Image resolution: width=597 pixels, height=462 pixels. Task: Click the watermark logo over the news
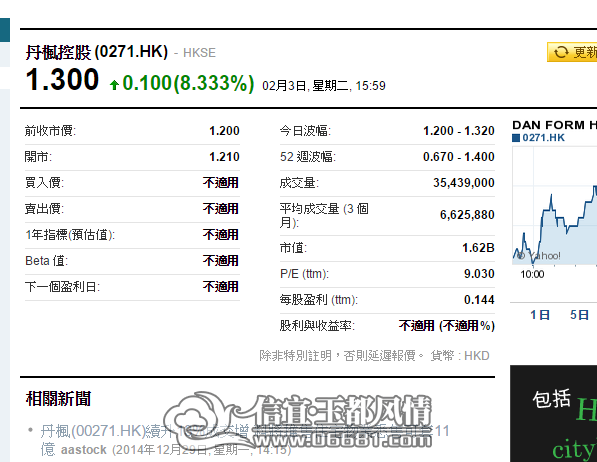coord(299,420)
